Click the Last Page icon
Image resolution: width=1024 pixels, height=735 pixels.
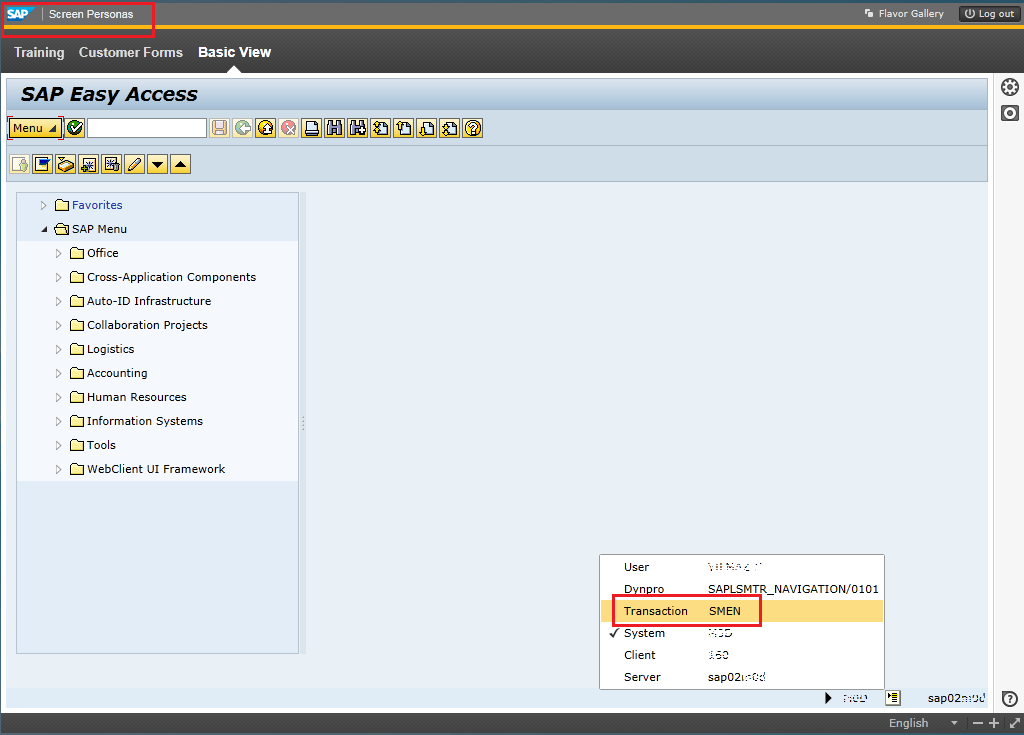(x=450, y=128)
